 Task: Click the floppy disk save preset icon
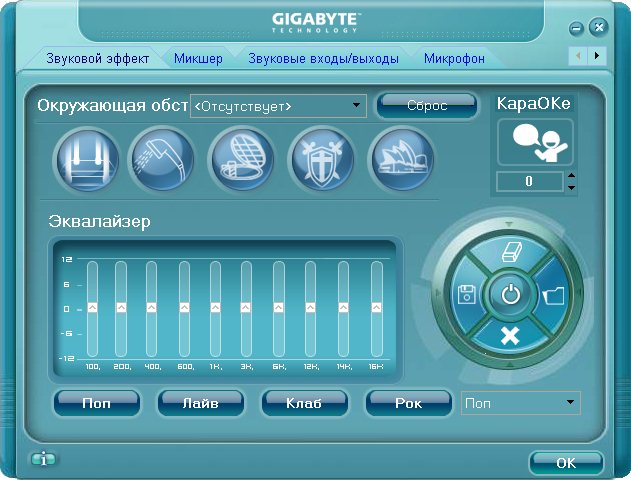(x=467, y=295)
